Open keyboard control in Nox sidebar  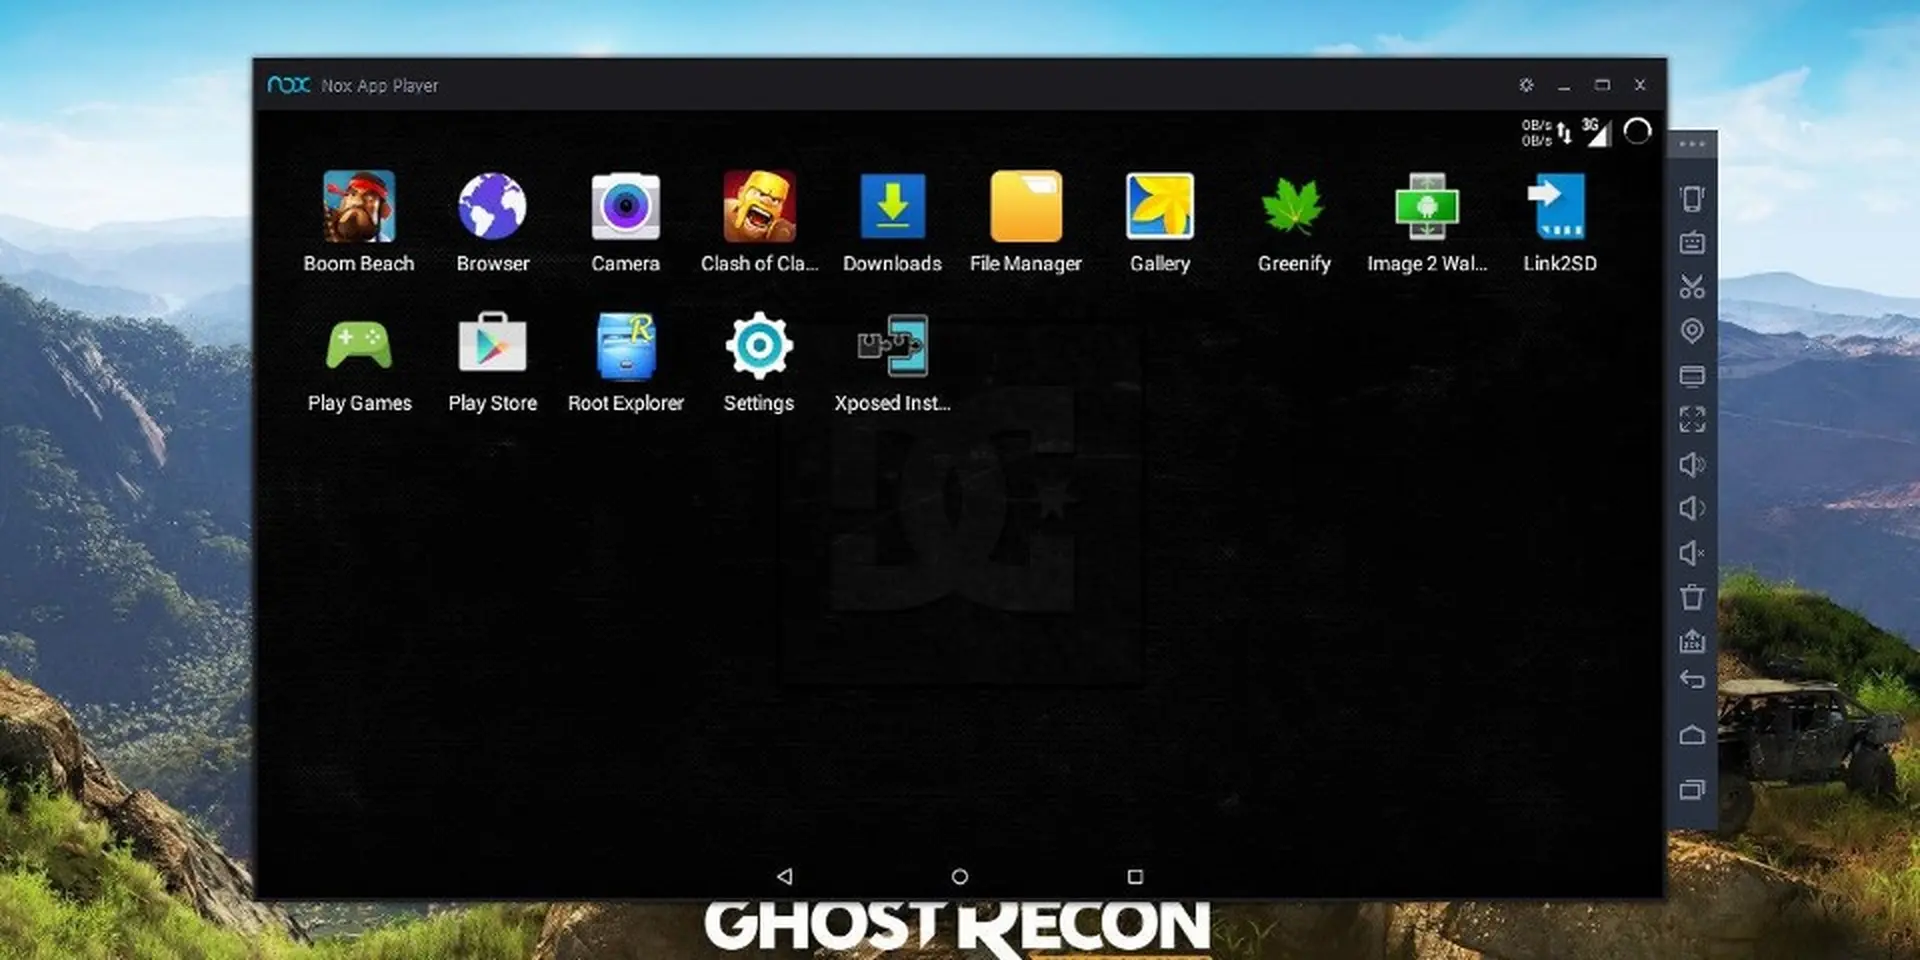pos(1692,243)
